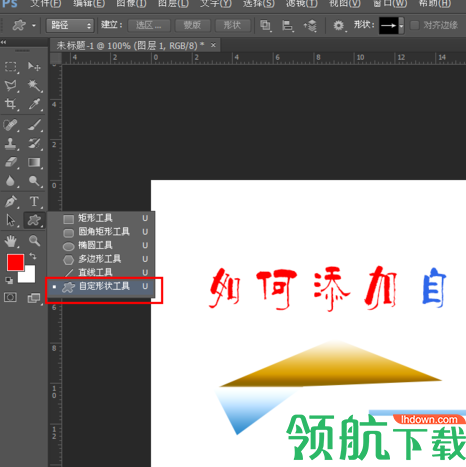This screenshot has width=466, height=467.
Task: Choose 直线工具 from the flyout
Action: pos(101,272)
